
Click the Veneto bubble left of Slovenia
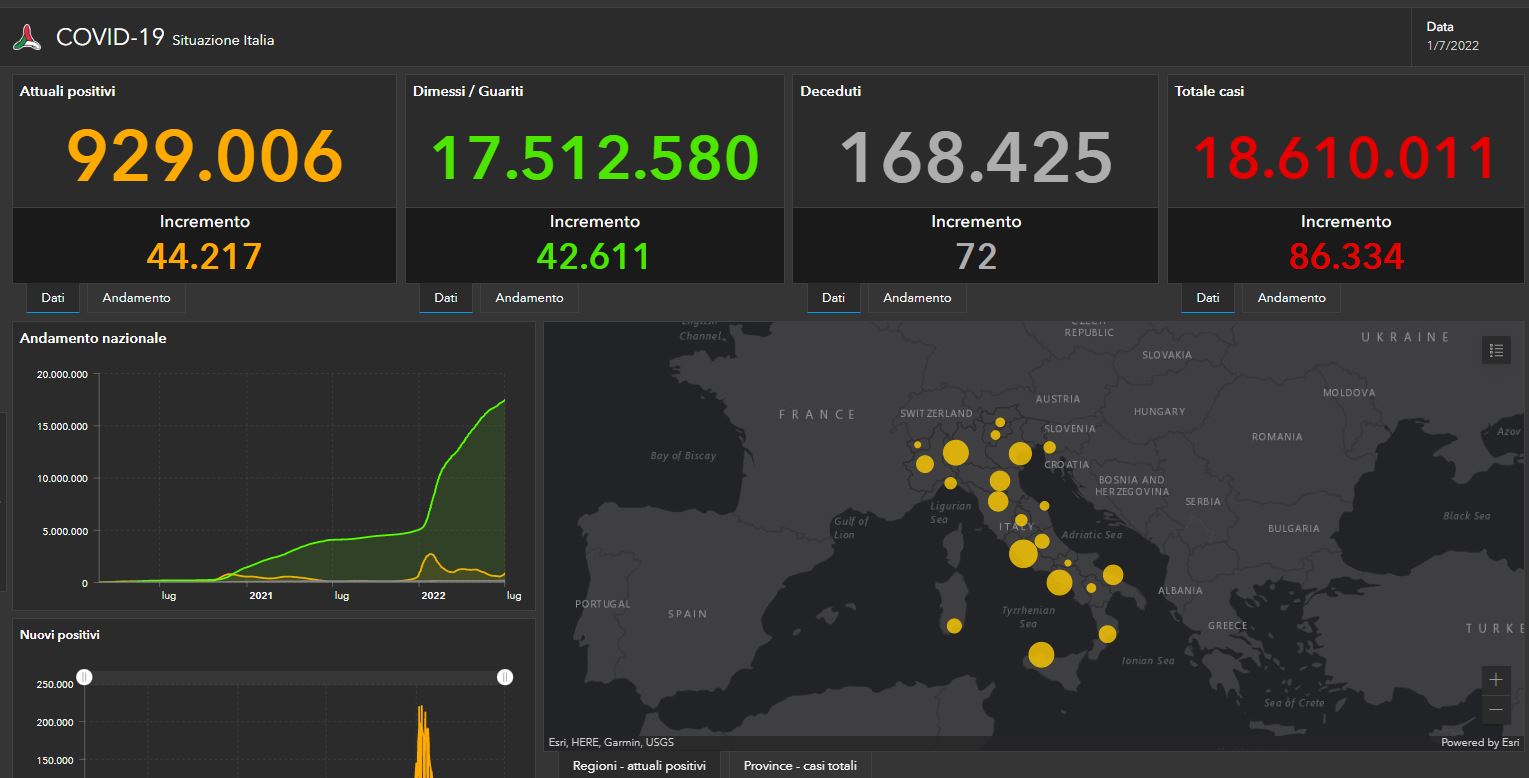tap(1020, 454)
